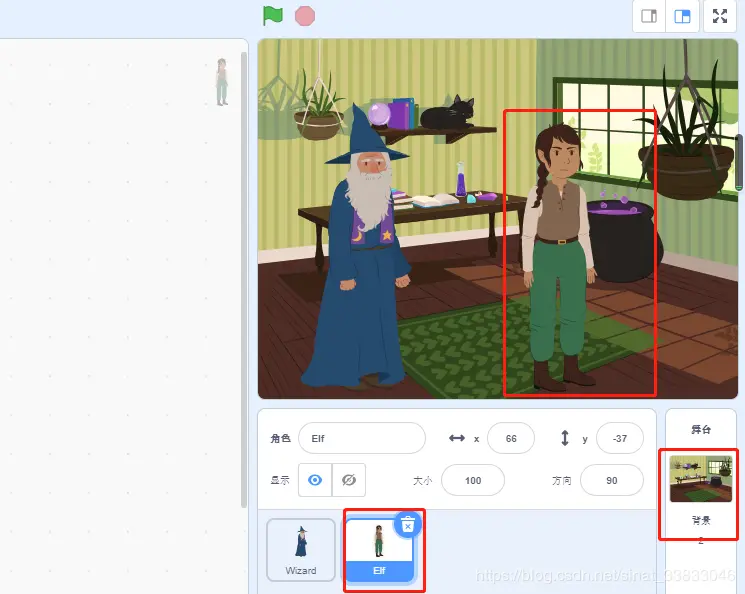Select the Wizard sprite thumbnail
The height and width of the screenshot is (594, 745).
coord(301,550)
